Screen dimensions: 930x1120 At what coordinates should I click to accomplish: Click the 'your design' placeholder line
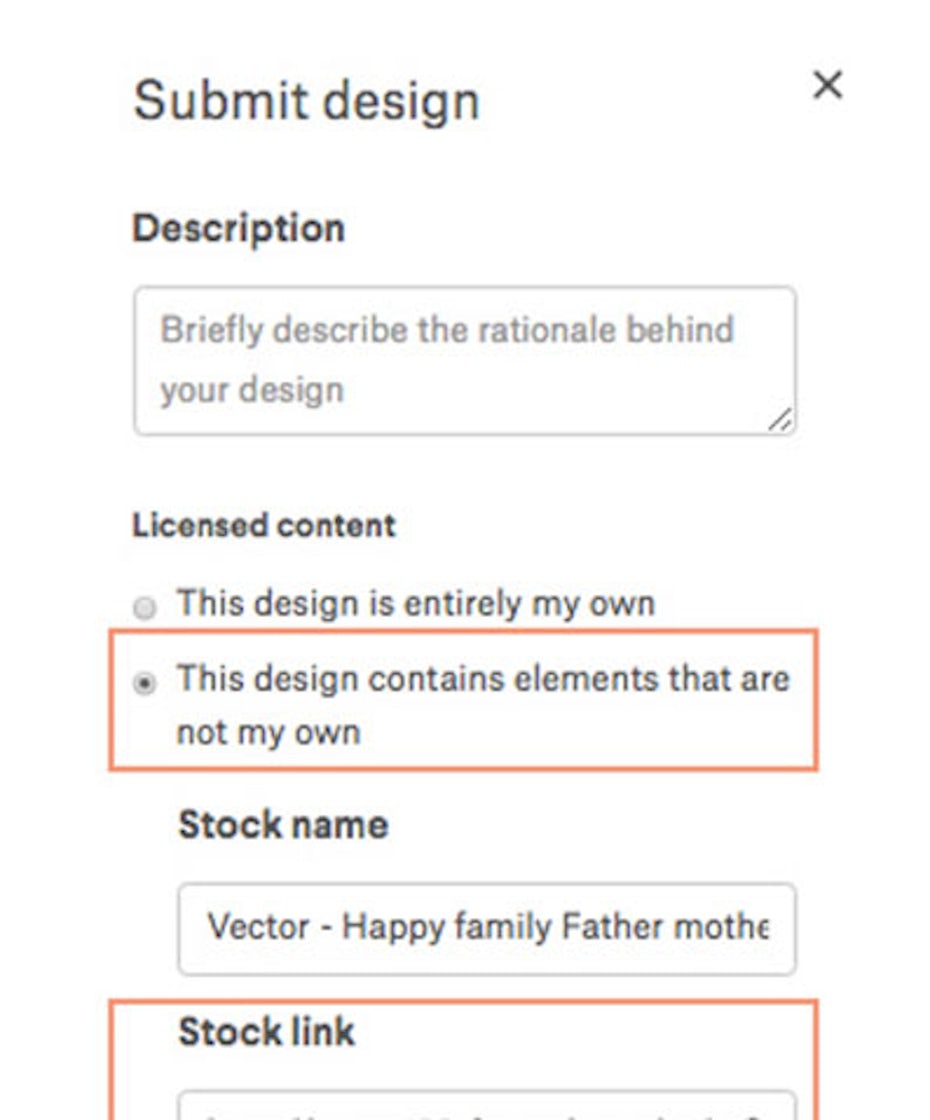click(252, 391)
